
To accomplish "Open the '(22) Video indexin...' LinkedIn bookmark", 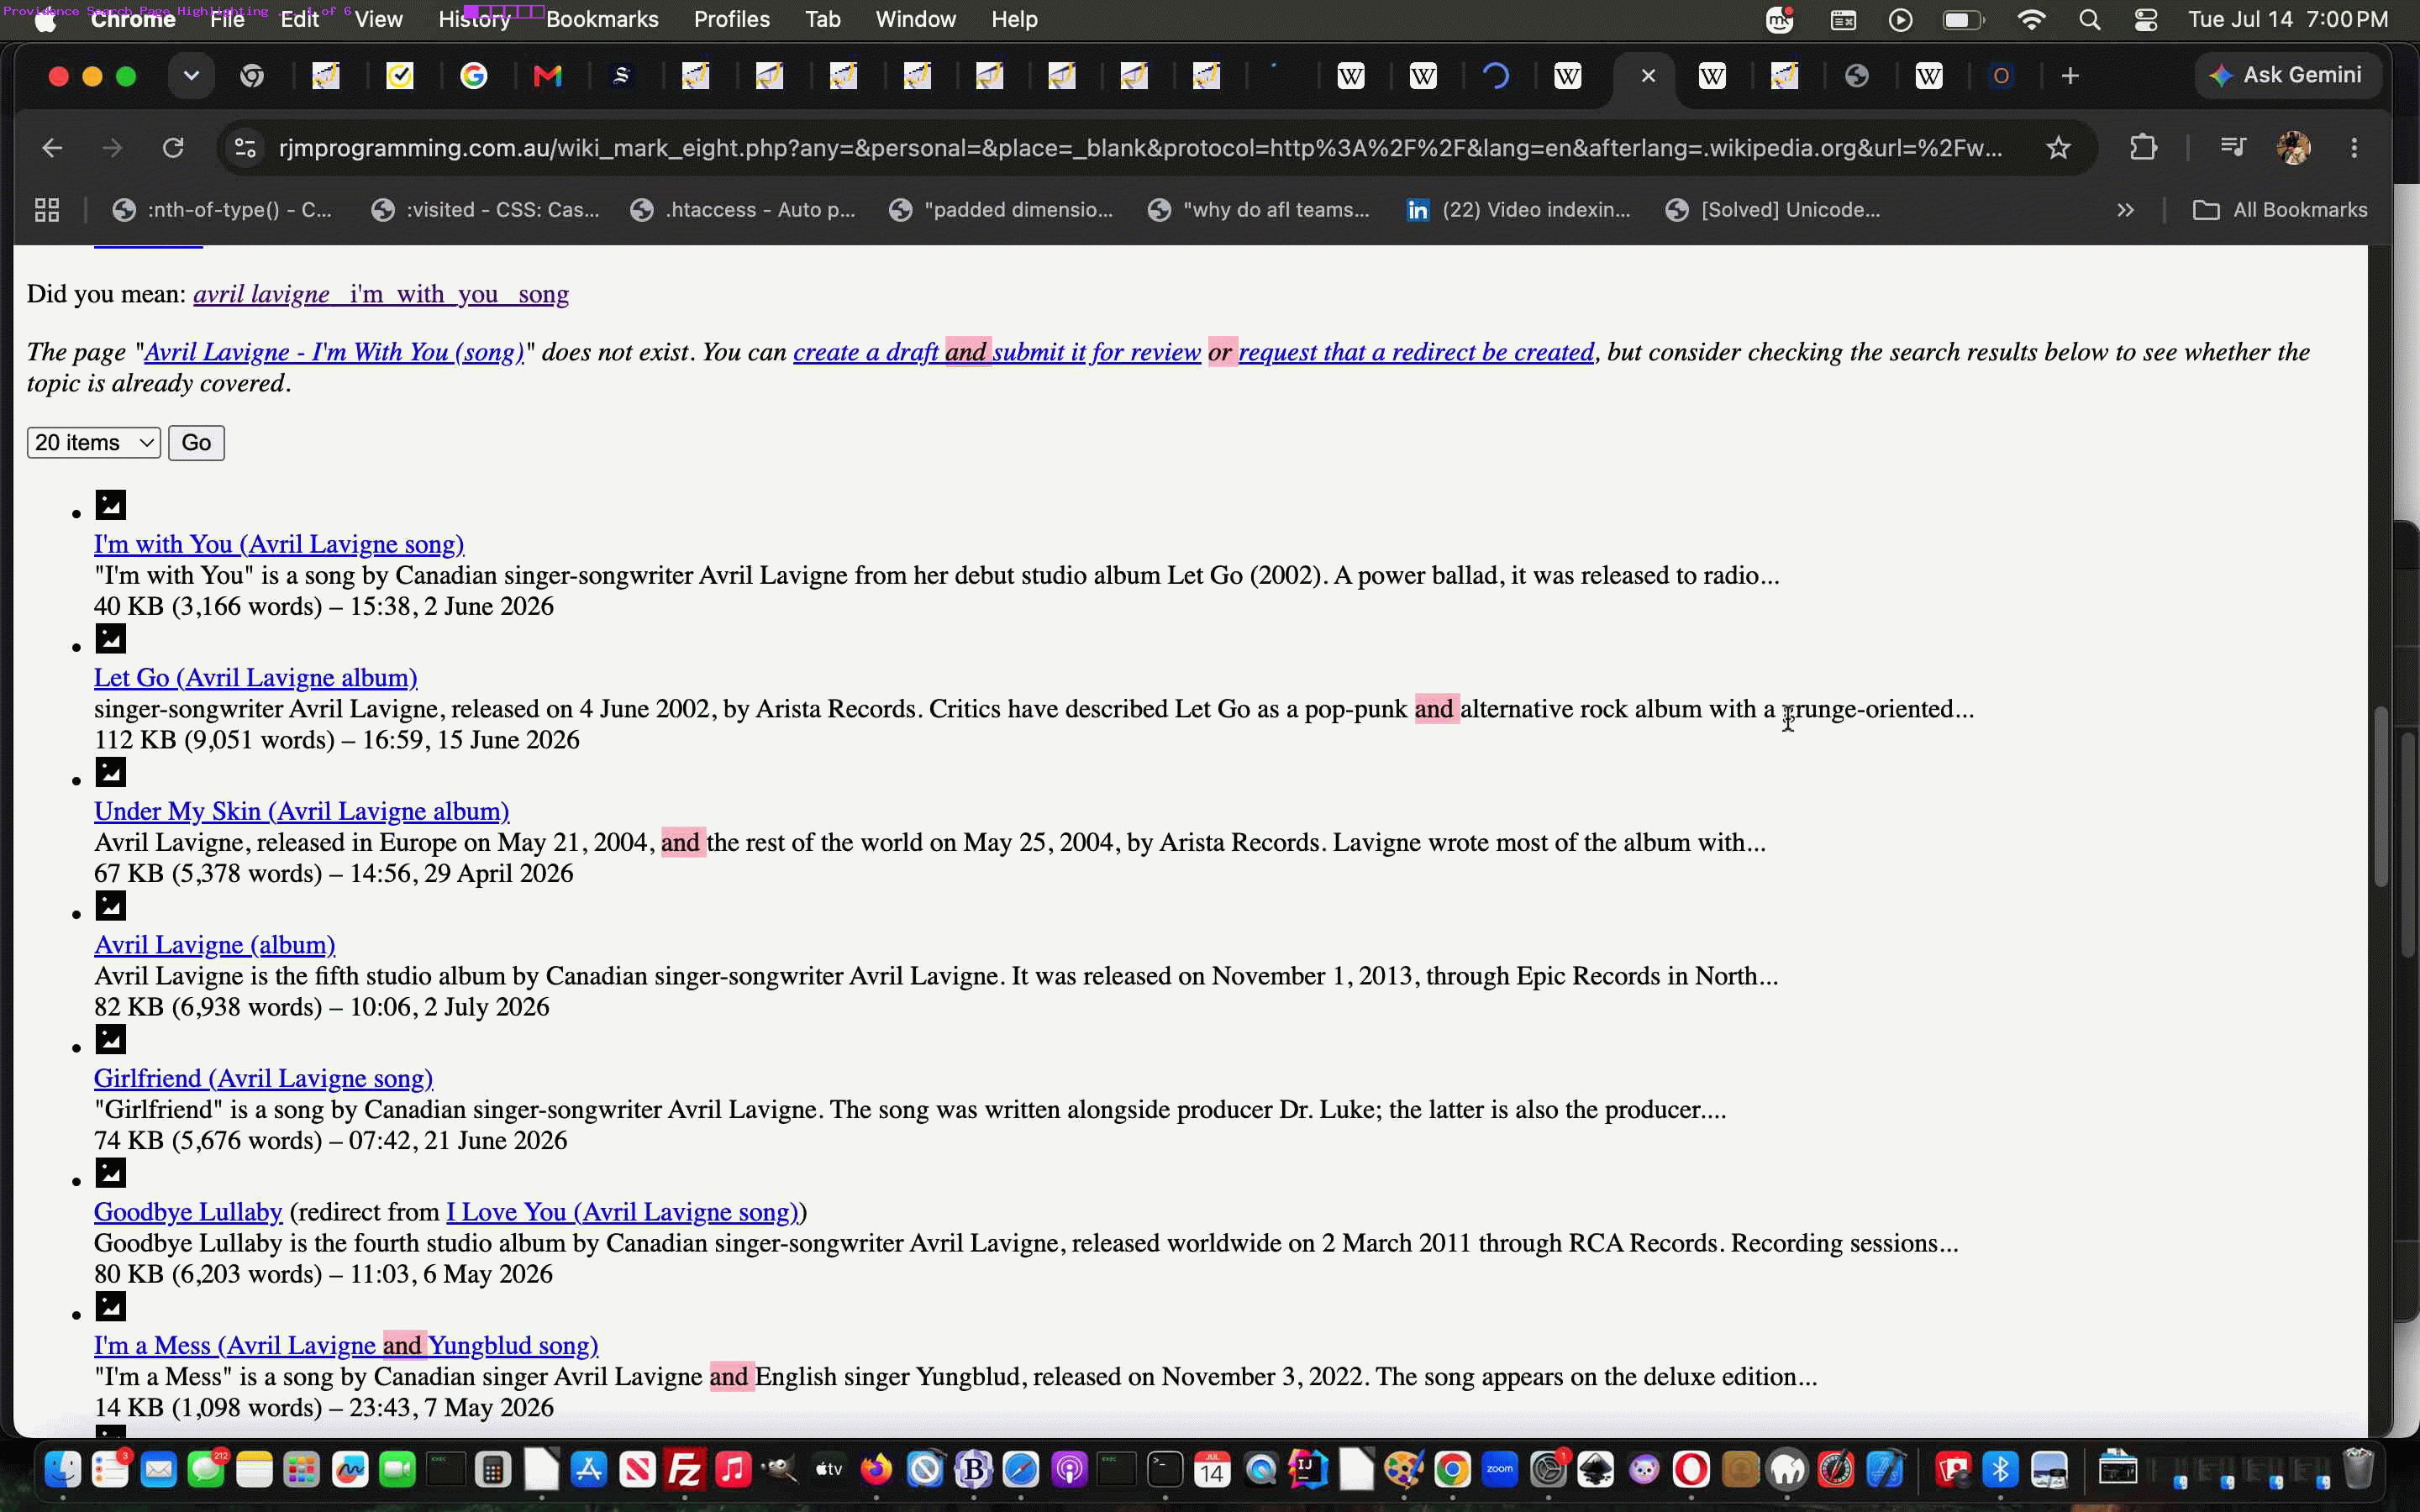I will pyautogui.click(x=1518, y=210).
